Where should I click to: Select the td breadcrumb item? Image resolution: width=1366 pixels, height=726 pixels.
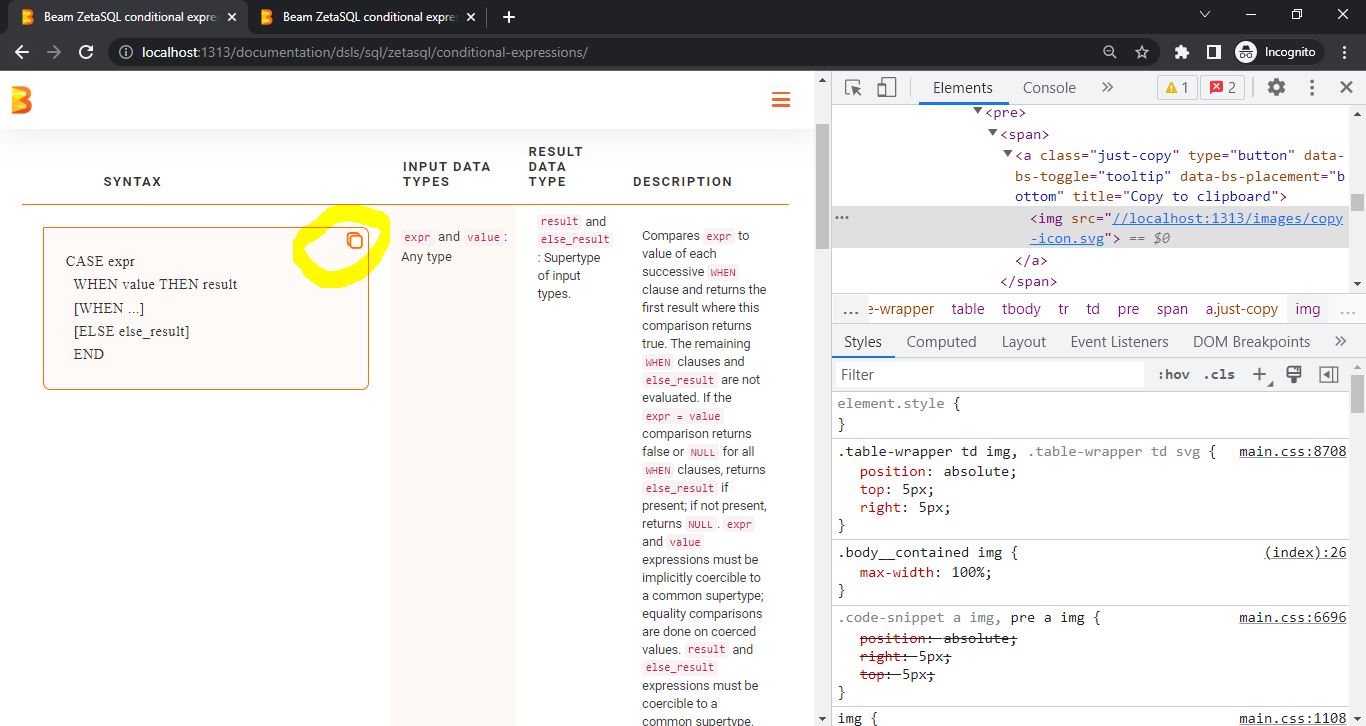pos(1093,309)
